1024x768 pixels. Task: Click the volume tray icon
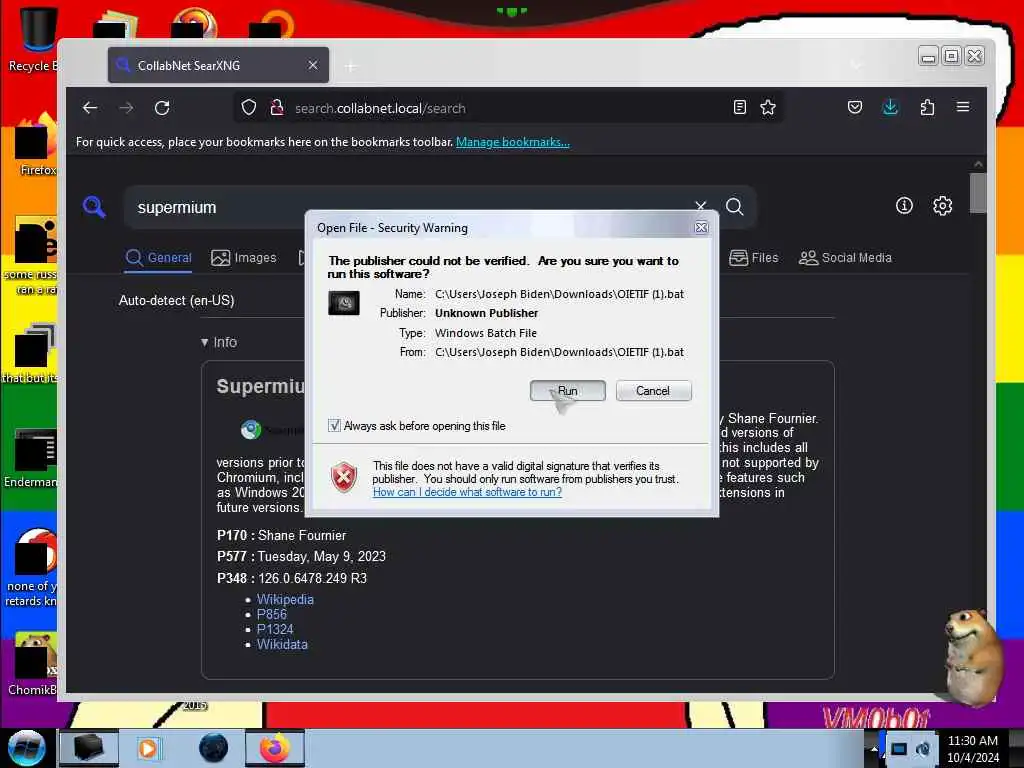(x=923, y=748)
